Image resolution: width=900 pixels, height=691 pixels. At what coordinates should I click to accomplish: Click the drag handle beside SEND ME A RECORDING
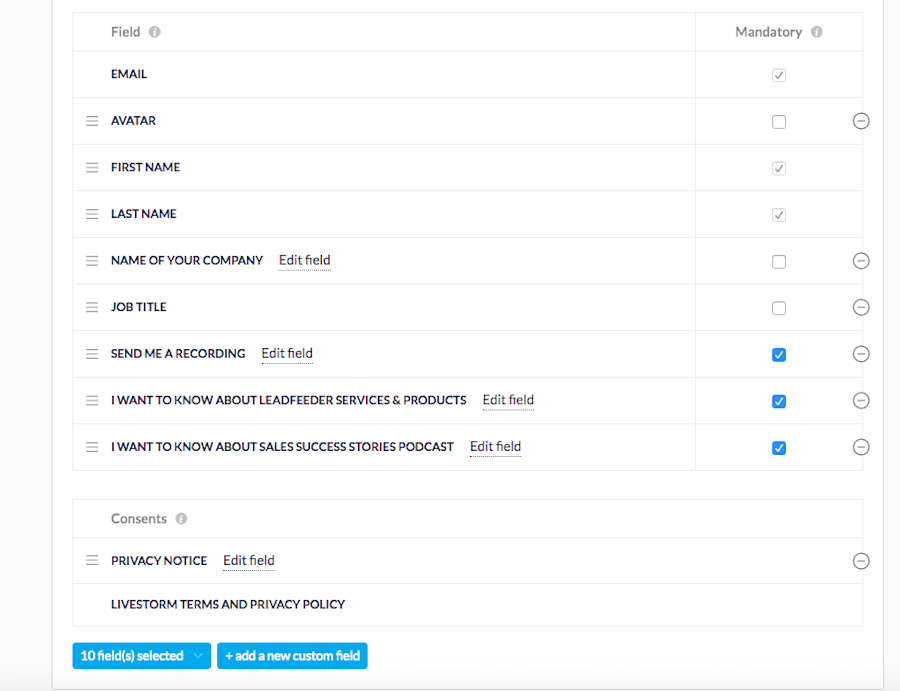[x=92, y=353]
